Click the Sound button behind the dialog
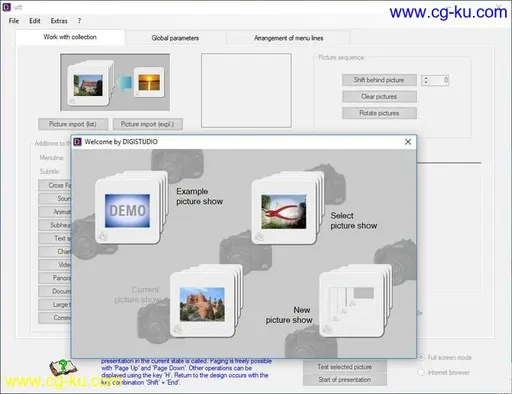 tap(55, 198)
